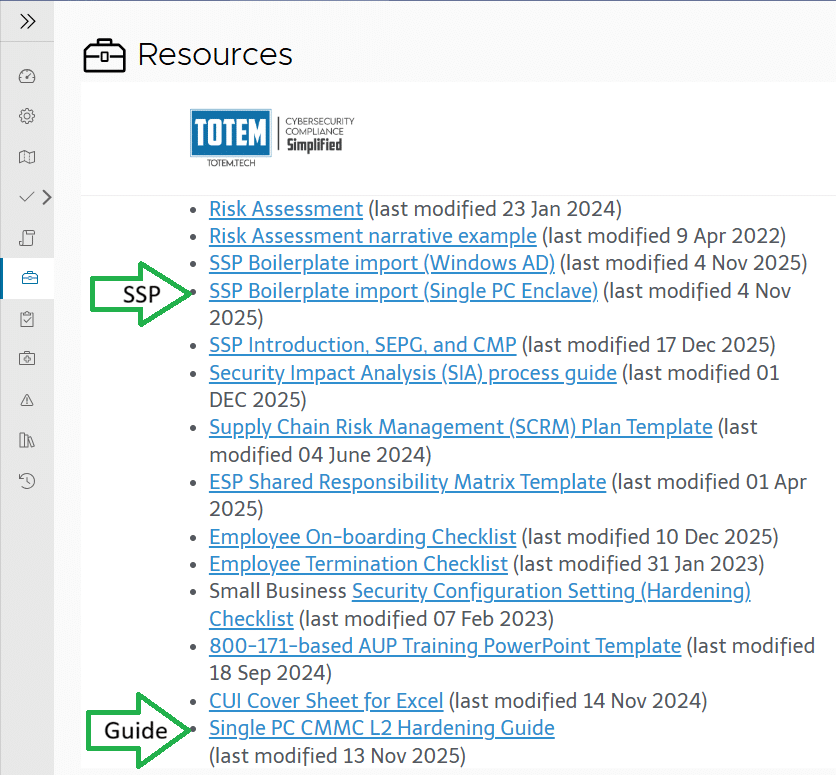Select the library books icon
The image size is (836, 775).
[27, 440]
